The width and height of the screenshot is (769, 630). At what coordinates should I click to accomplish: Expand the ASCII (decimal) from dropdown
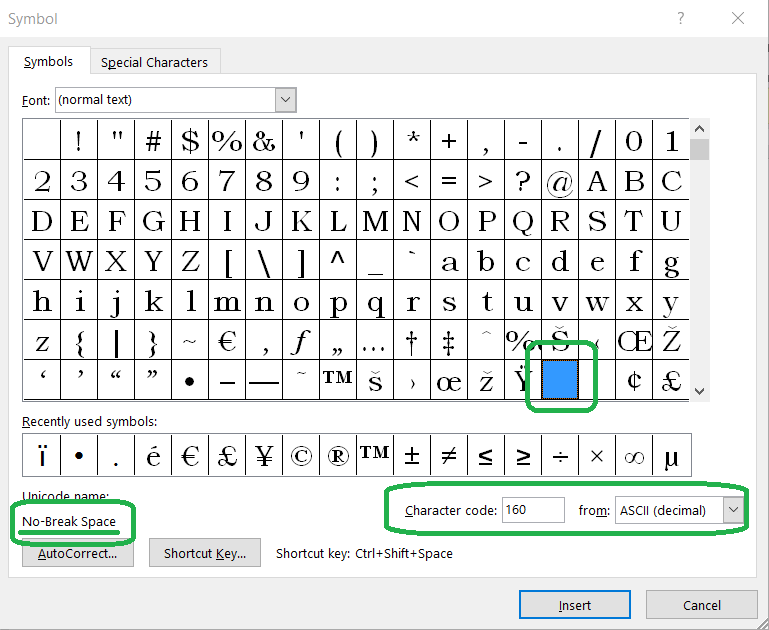pos(733,510)
